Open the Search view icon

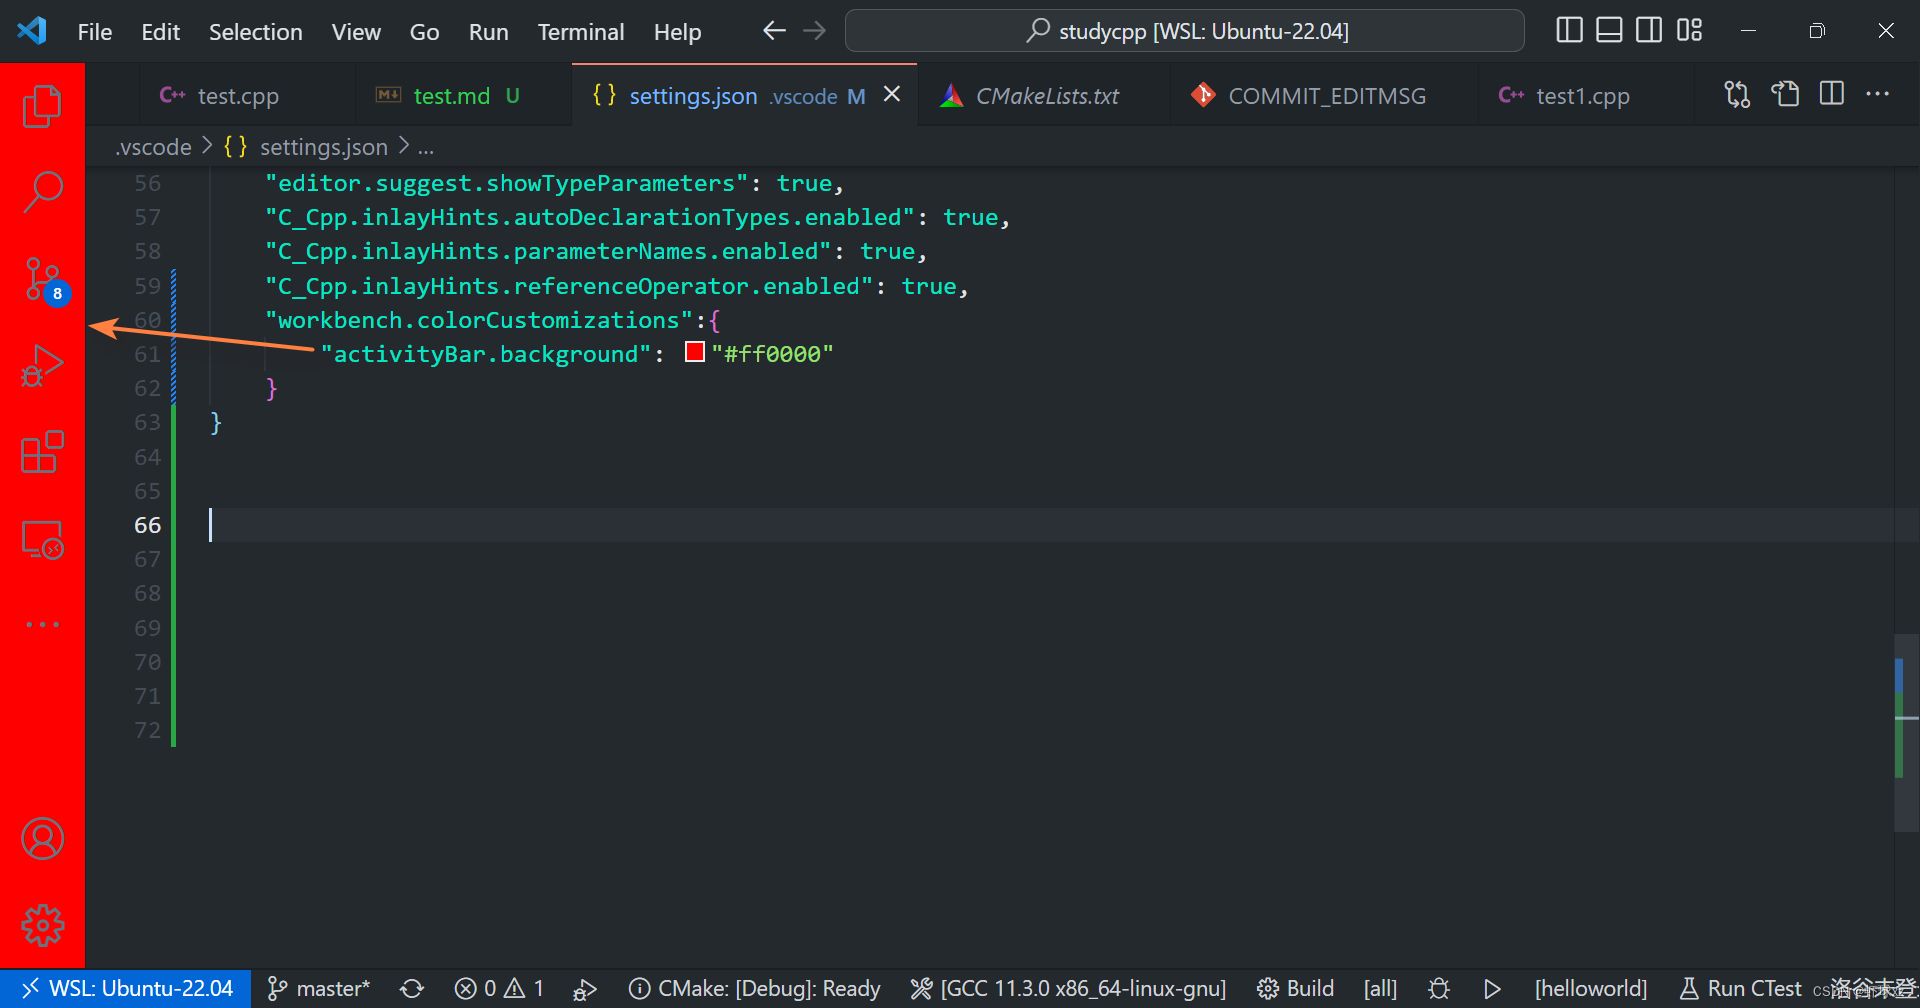click(42, 191)
